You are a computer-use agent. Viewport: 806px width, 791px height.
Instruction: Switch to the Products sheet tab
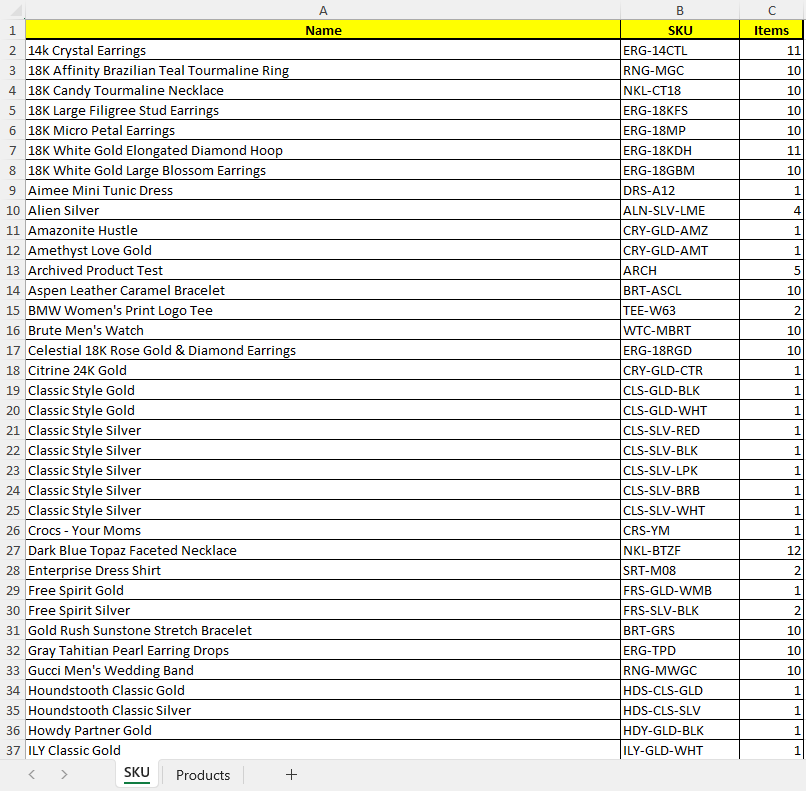tap(203, 775)
